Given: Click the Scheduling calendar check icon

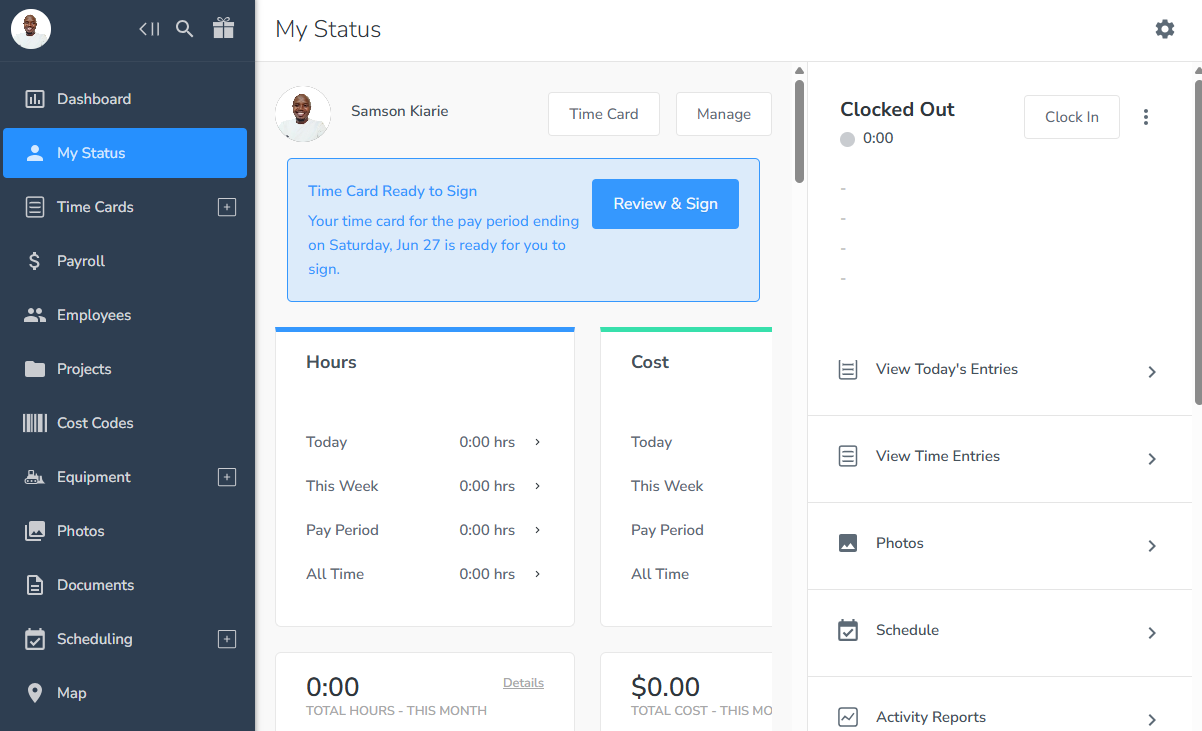Looking at the screenshot, I should [x=35, y=639].
